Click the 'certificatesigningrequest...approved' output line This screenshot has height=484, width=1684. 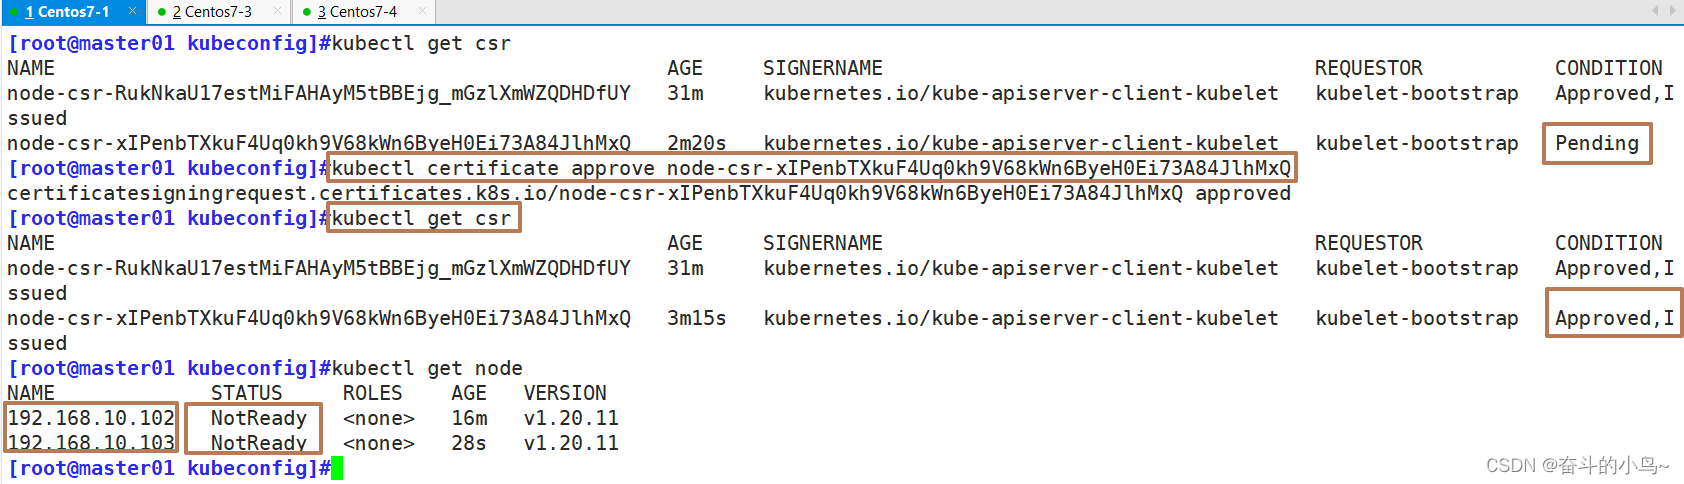click(649, 193)
